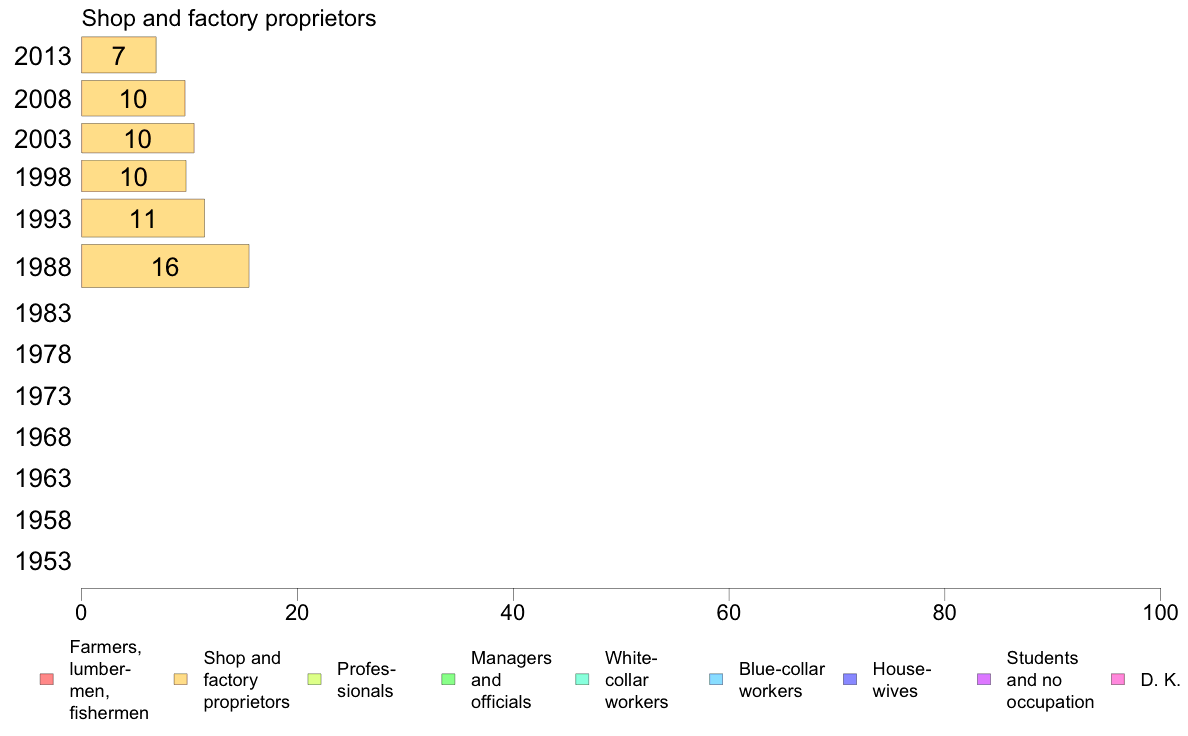Click the 1983 year label
This screenshot has width=1188, height=736.
click(44, 313)
